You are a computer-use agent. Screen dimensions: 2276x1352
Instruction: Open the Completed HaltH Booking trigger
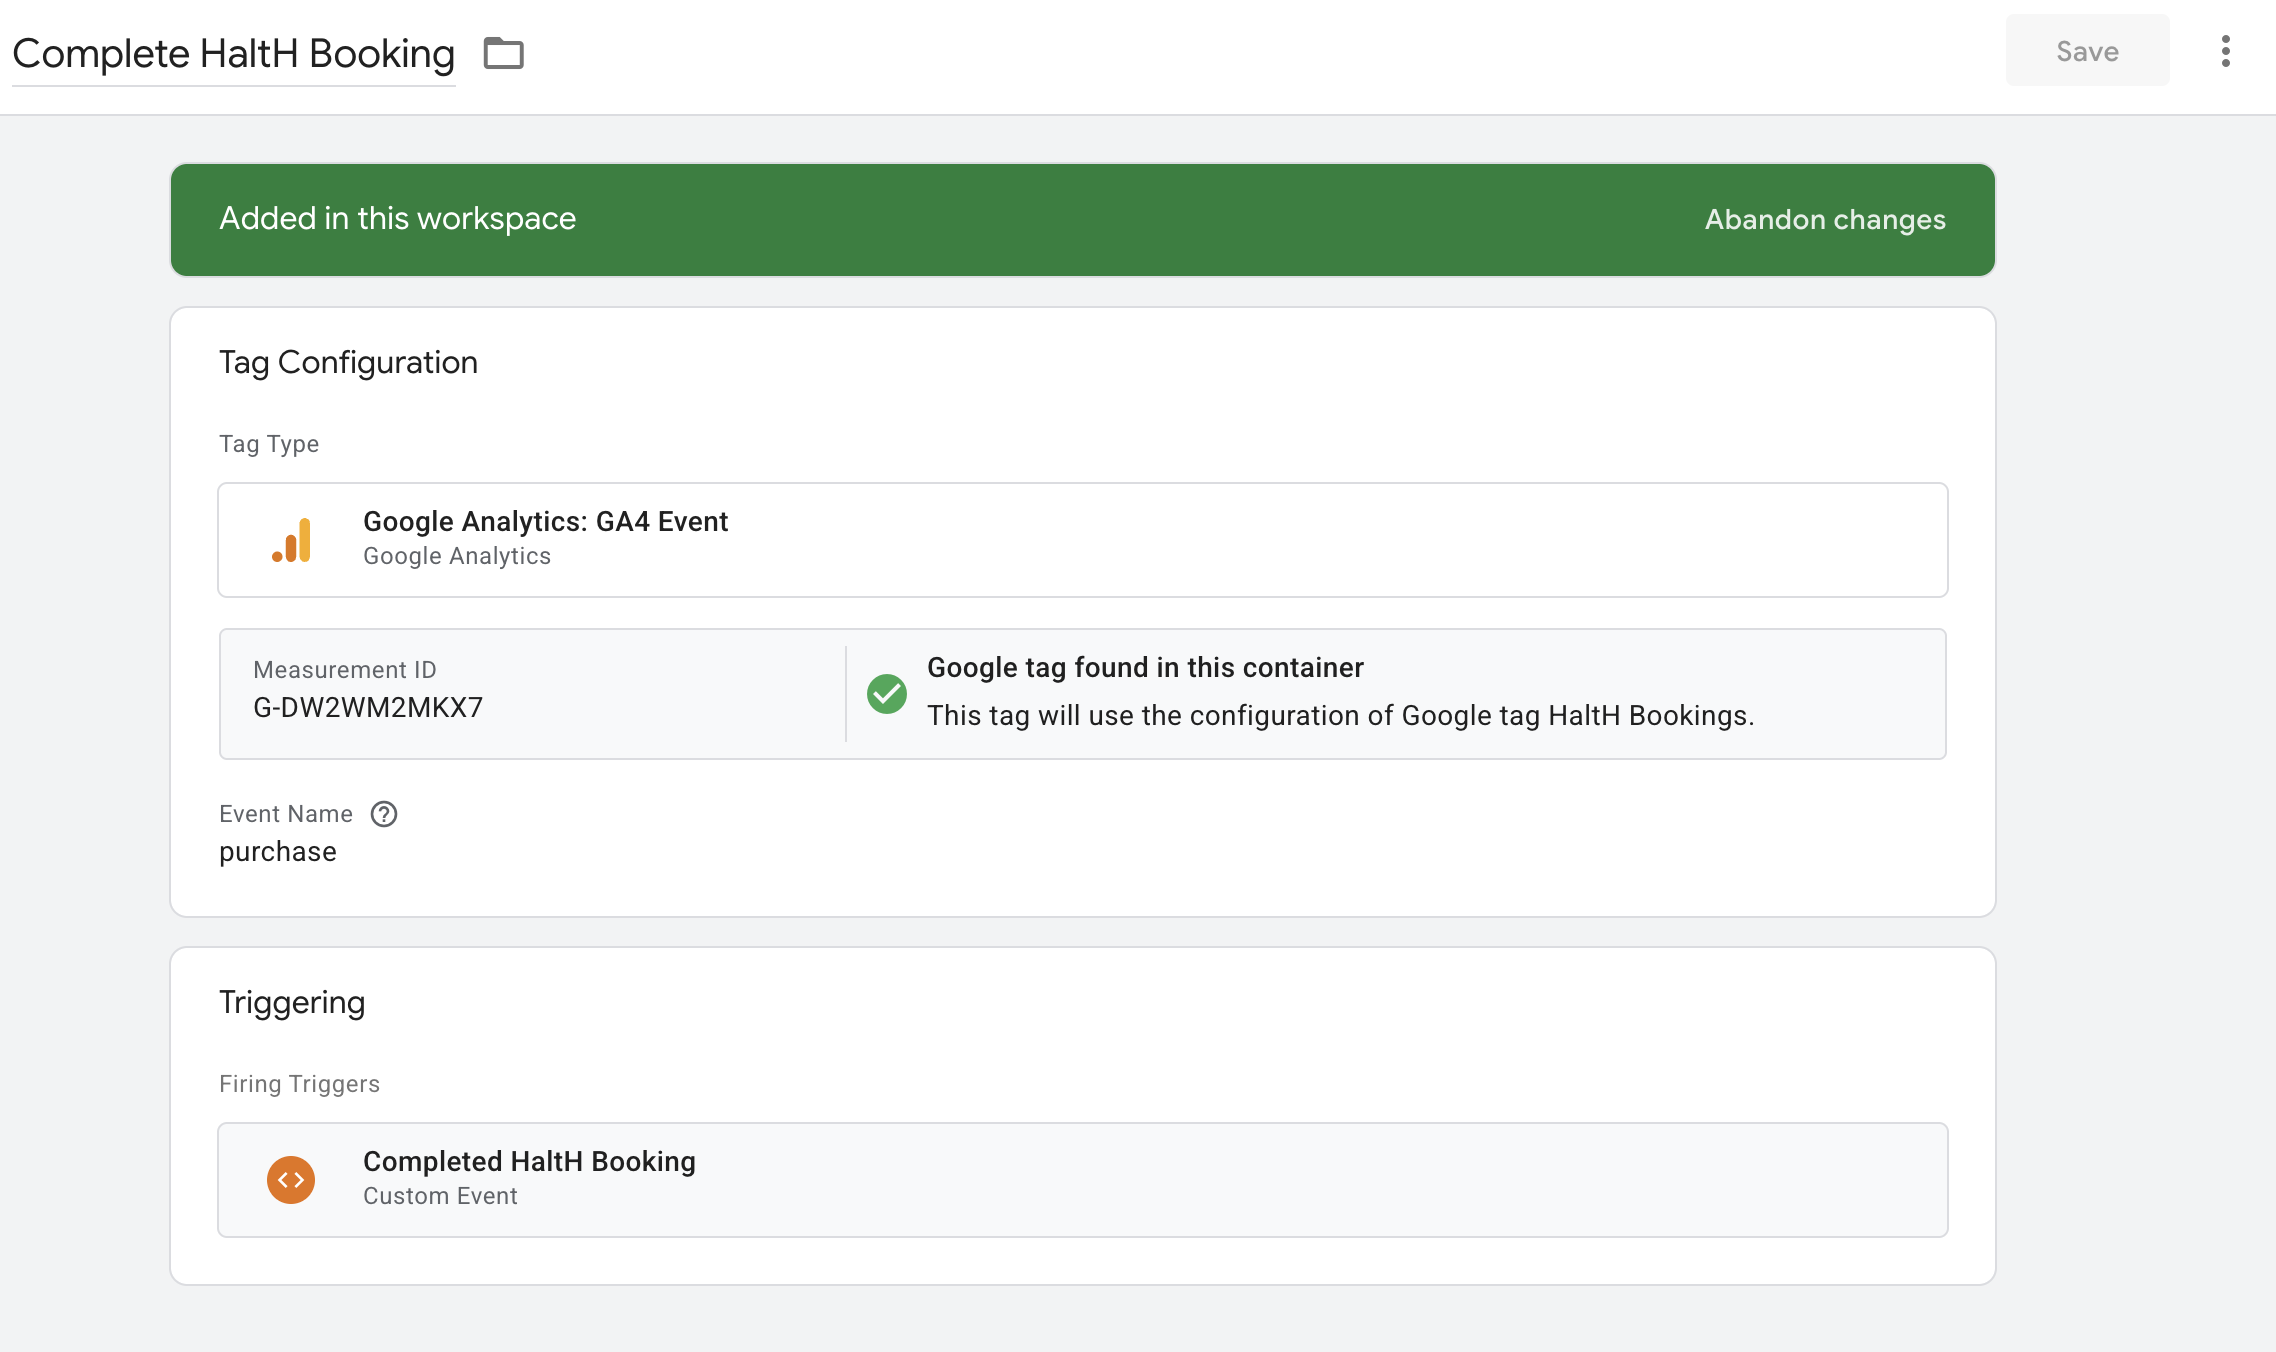click(1083, 1180)
